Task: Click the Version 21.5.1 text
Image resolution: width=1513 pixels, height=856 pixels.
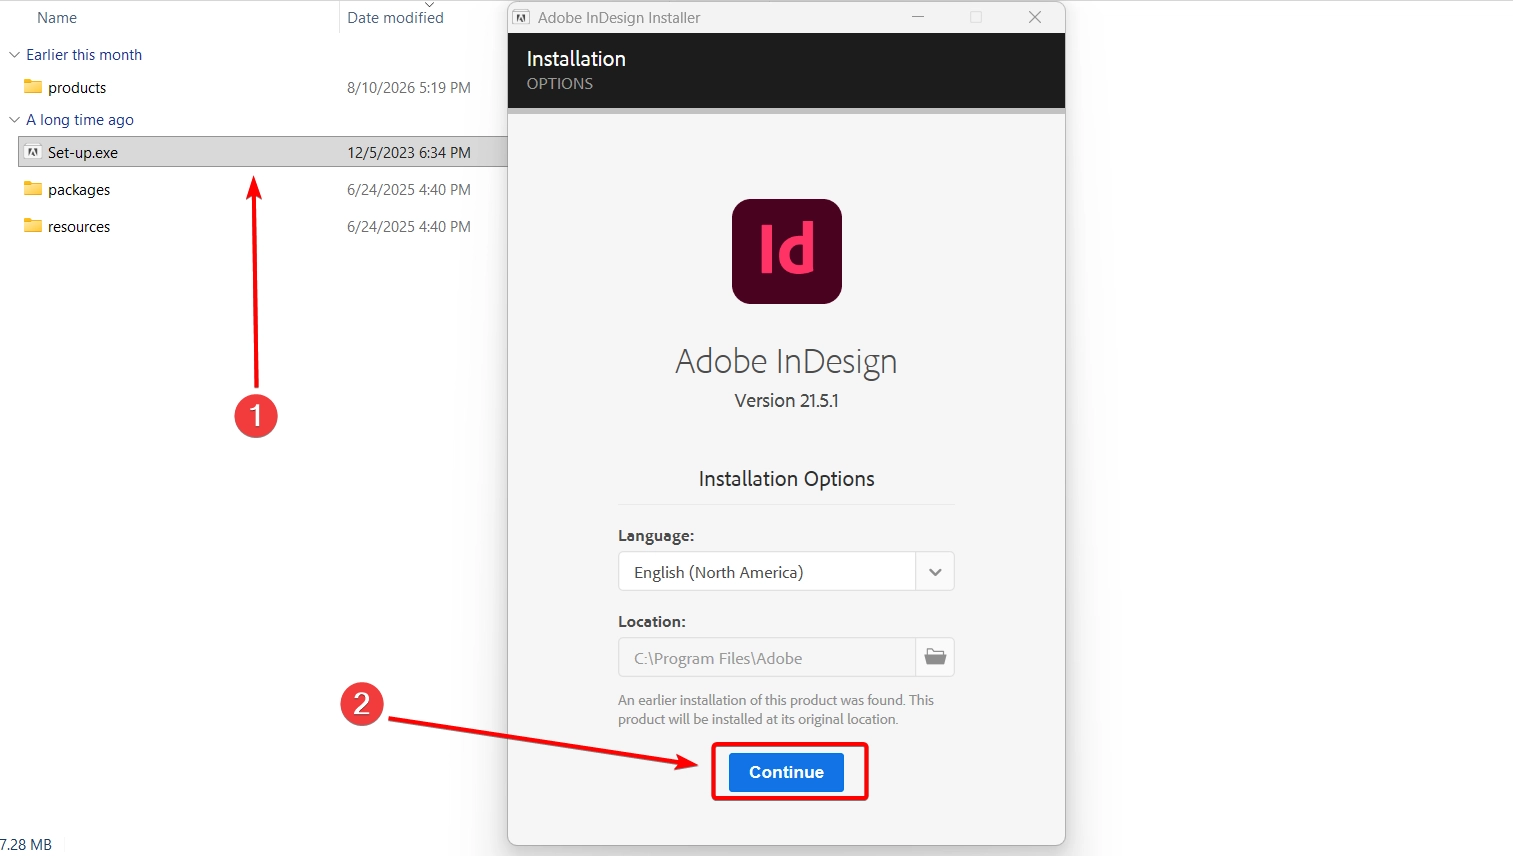Action: coord(787,400)
